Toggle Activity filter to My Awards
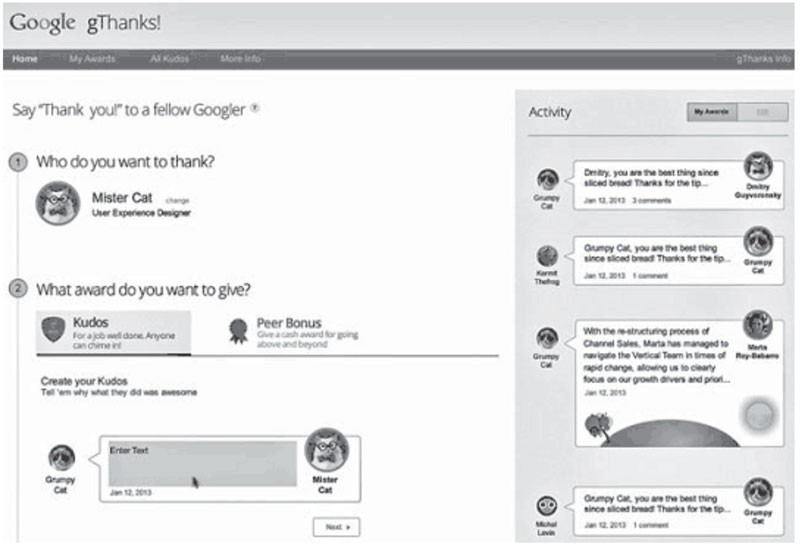Screen dimensions: 800x550 [x=712, y=112]
